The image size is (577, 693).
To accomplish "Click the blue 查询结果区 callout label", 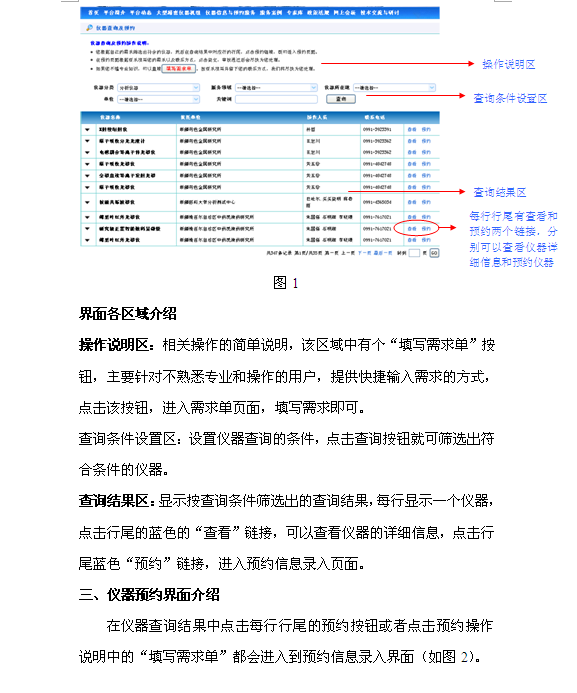I will click(500, 192).
